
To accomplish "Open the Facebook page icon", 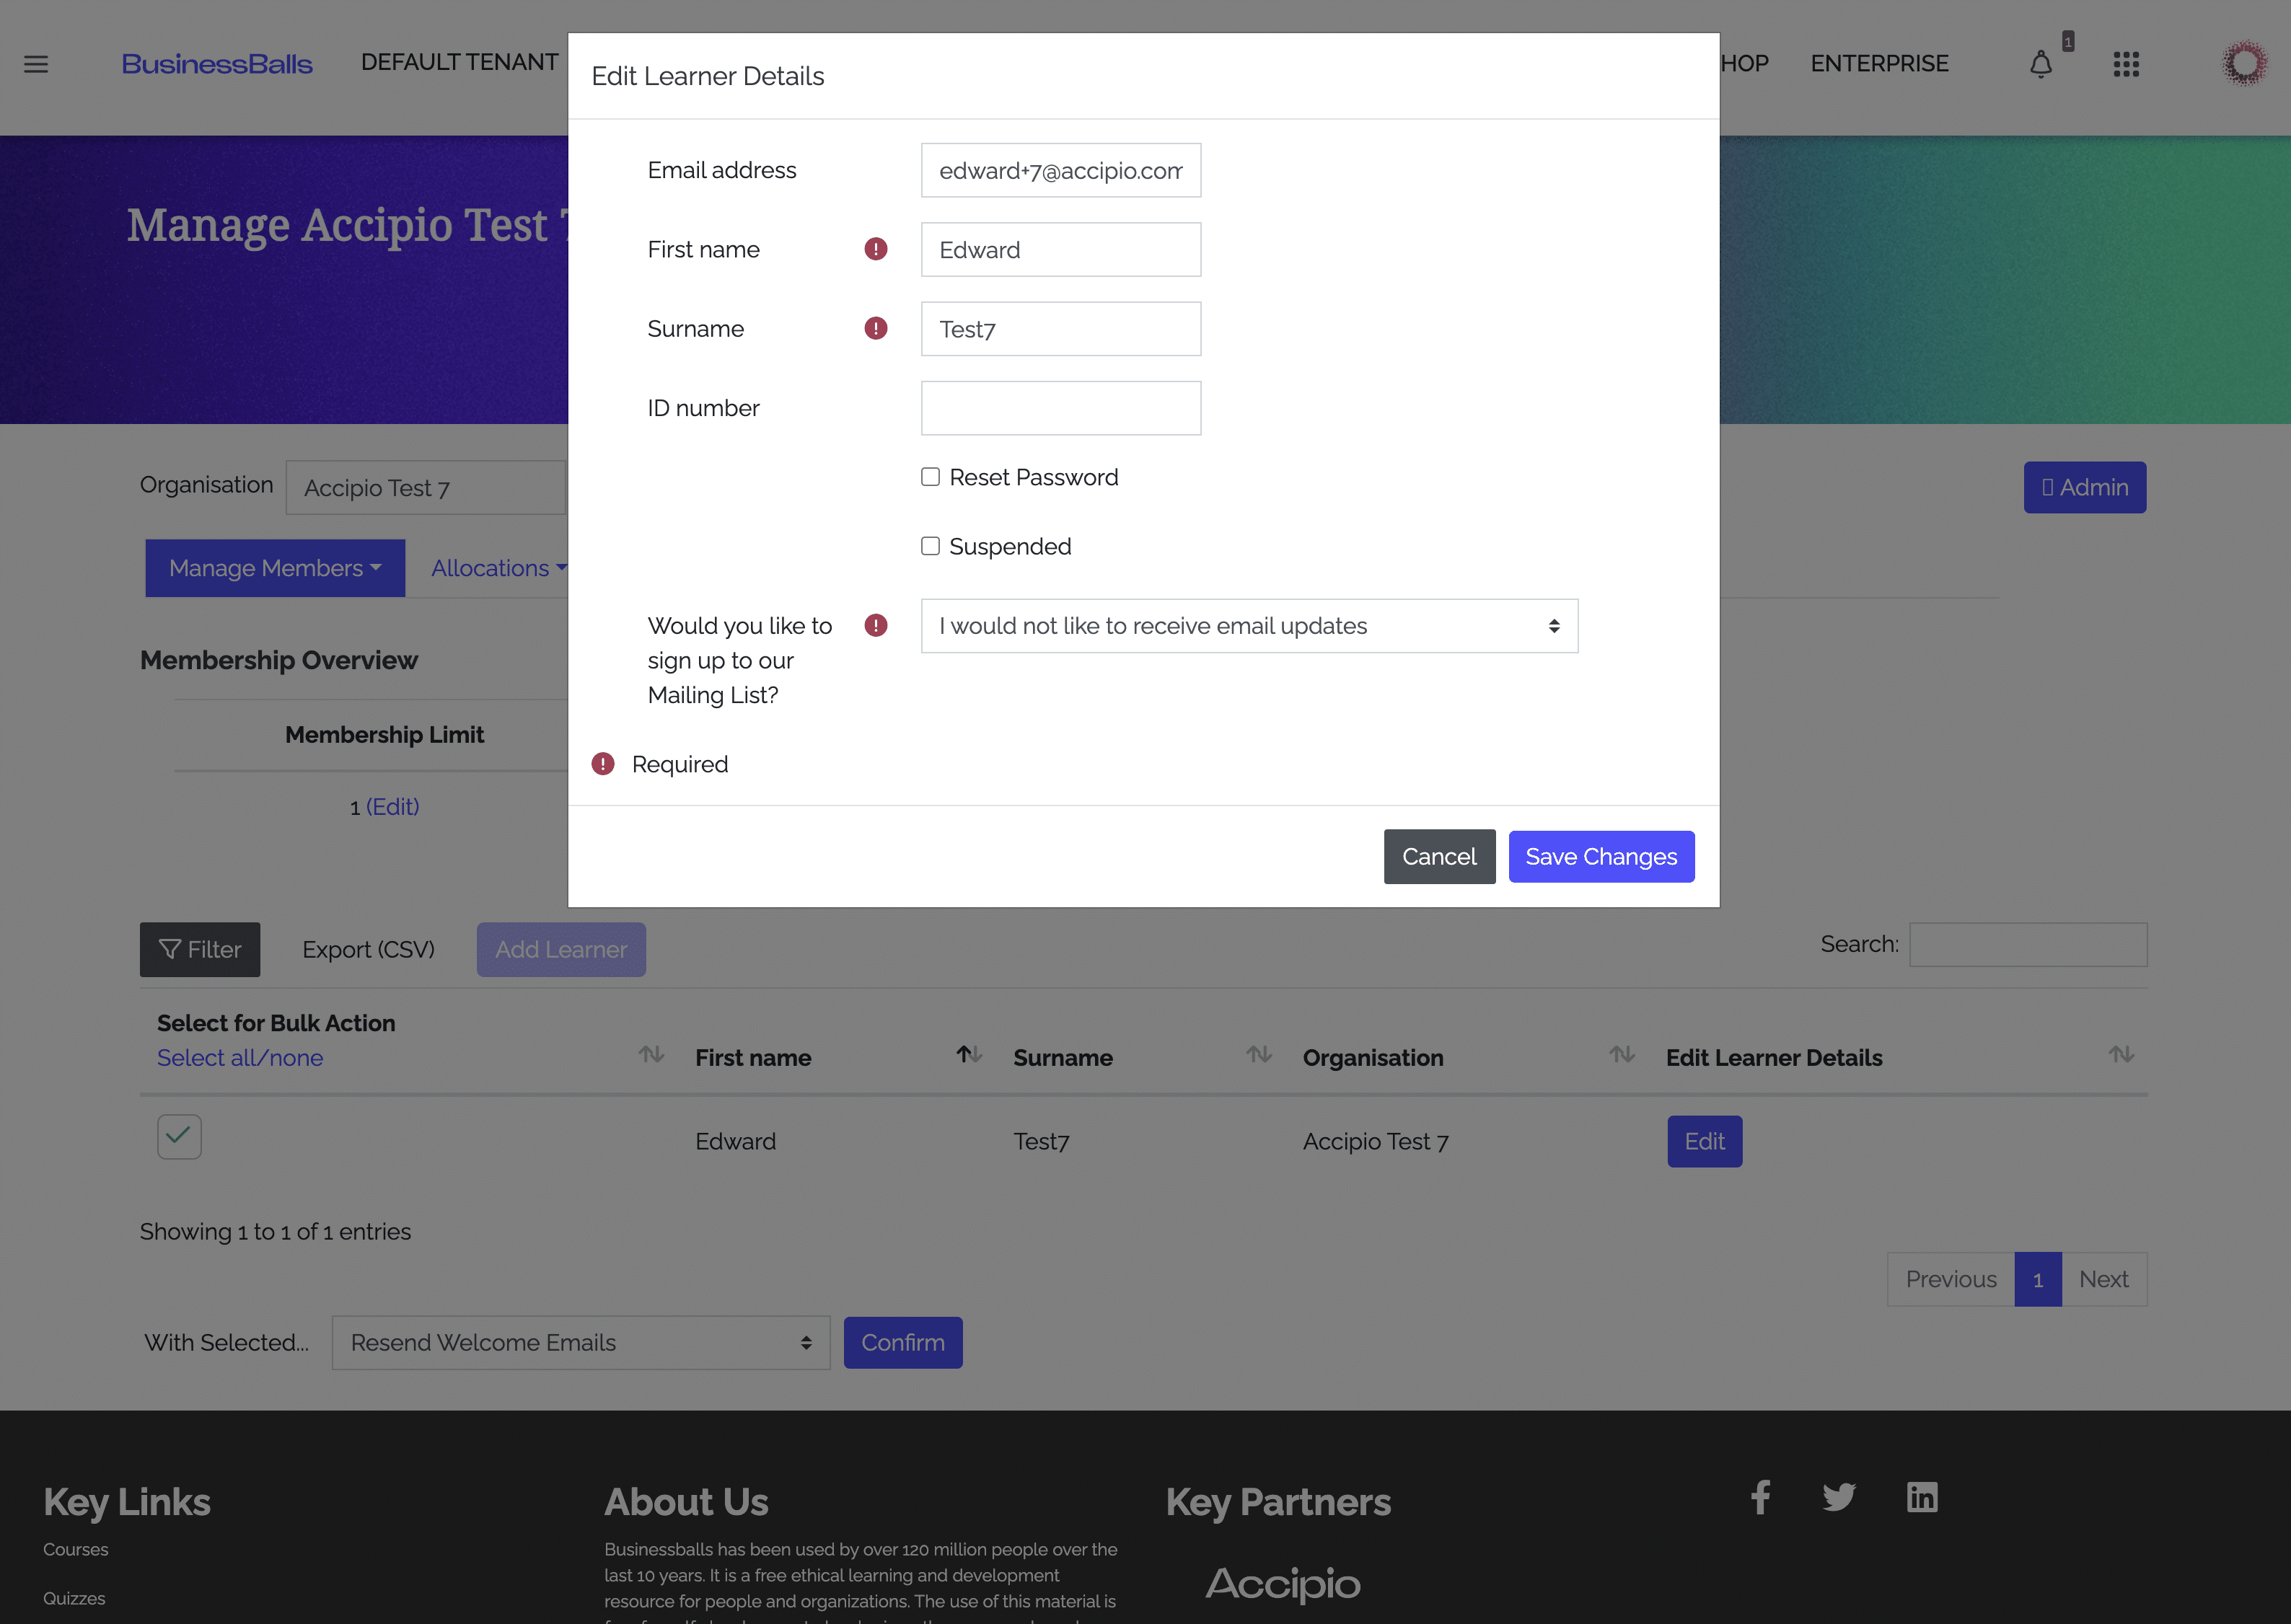I will click(x=1761, y=1497).
